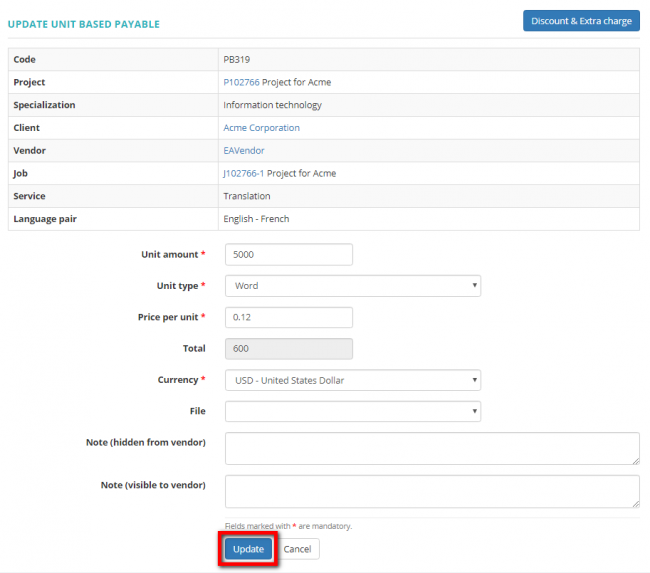Expand the Unit type dropdown
This screenshot has height=573, width=650.
[352, 286]
